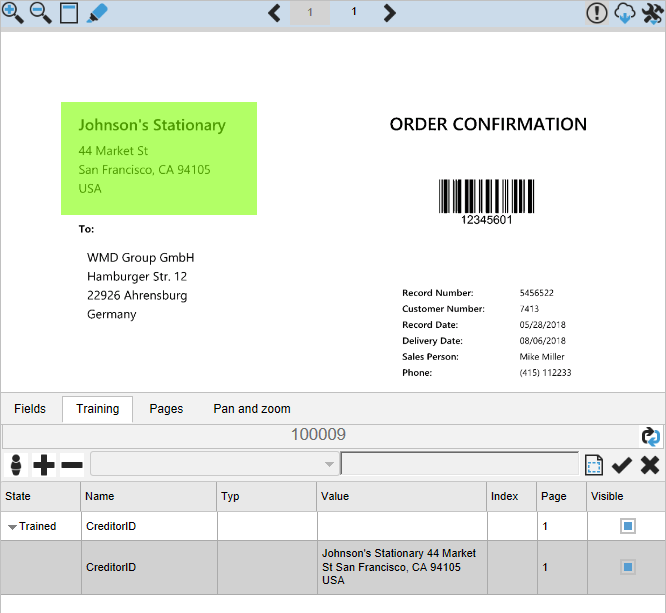Open the exclamation warning icon
Screen dimensions: 666x613
point(597,13)
